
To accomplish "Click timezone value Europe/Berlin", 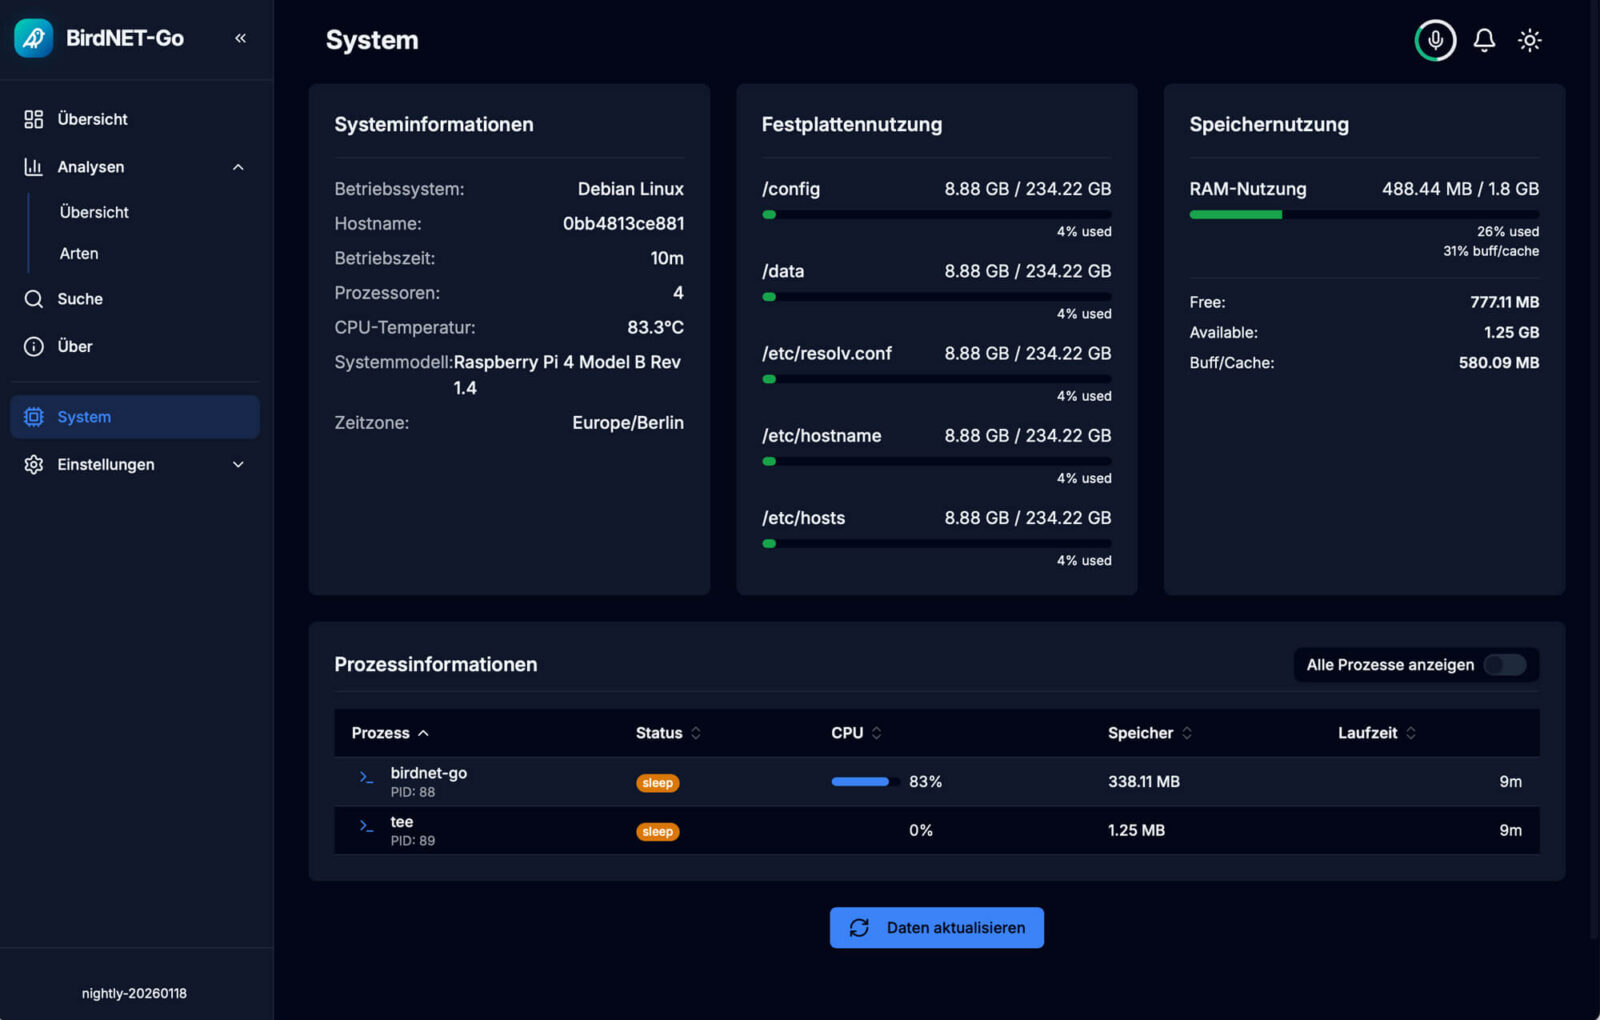I will [x=628, y=423].
